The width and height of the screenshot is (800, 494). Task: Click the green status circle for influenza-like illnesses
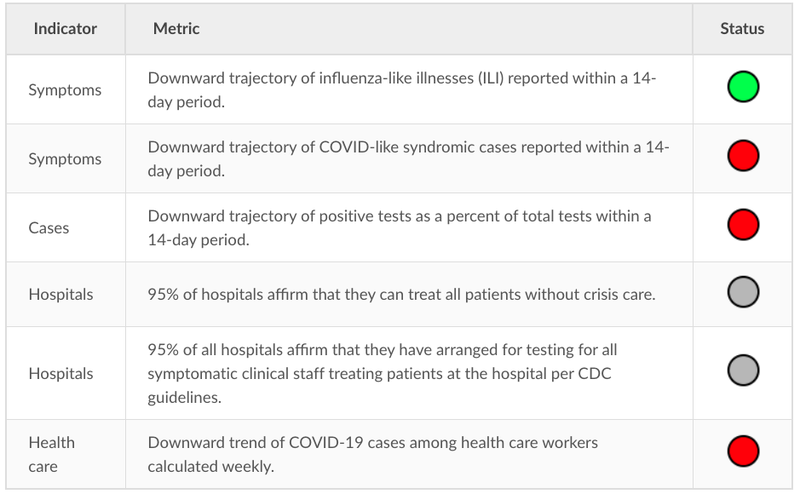pos(743,87)
